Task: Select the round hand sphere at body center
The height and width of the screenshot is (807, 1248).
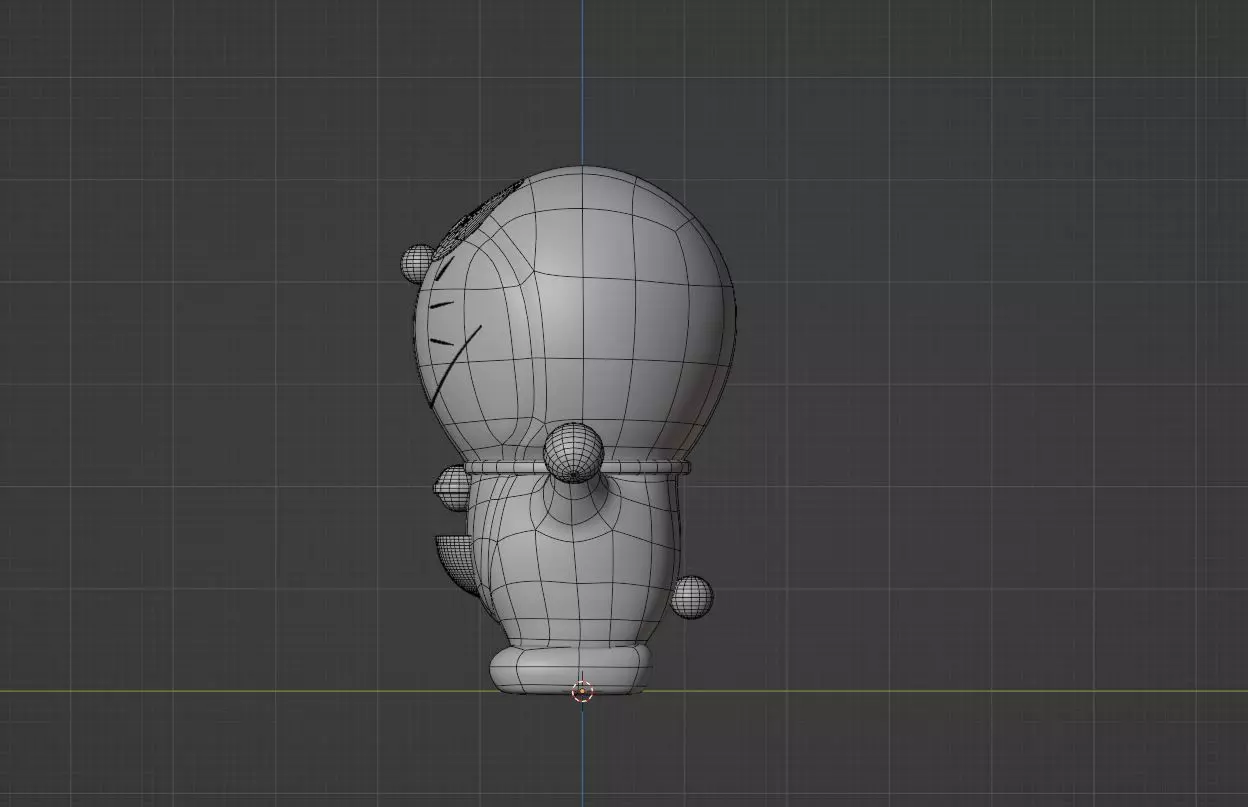Action: point(573,452)
